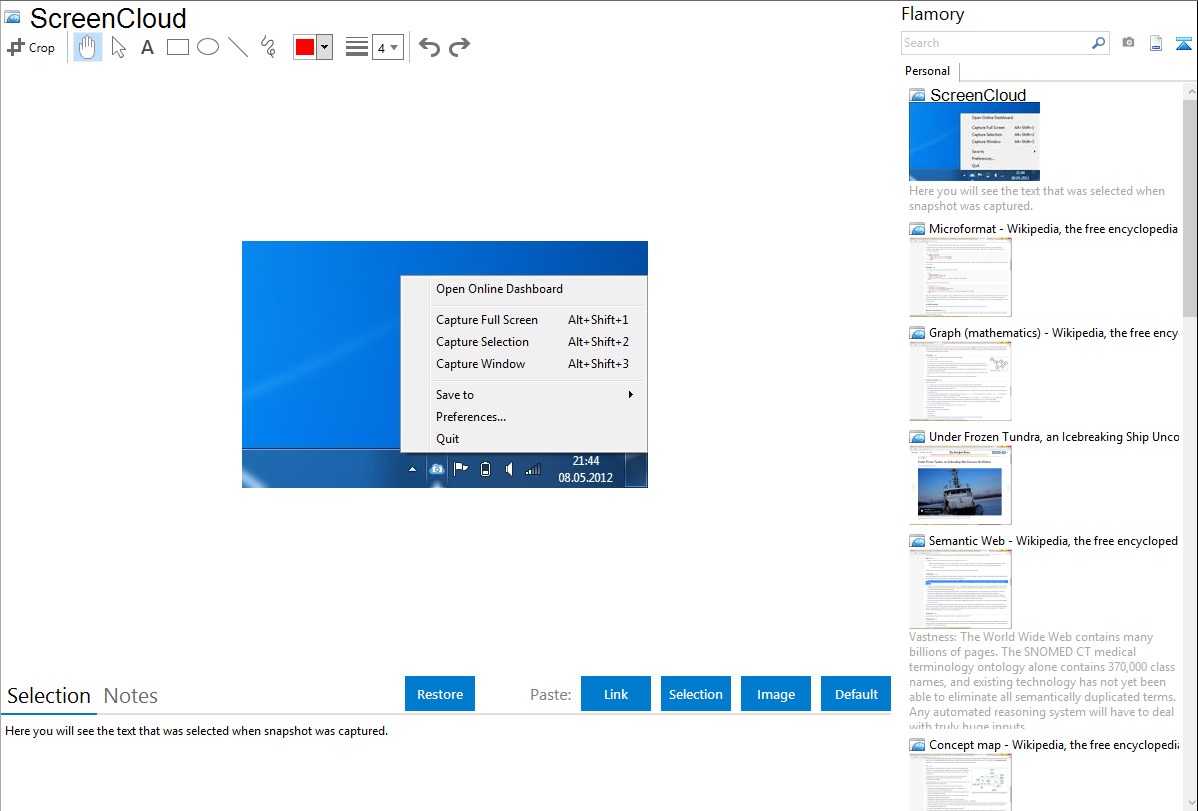Click the 'ScreenCloud' title in the snapshot list
Viewport: 1198px width, 811px height.
978,96
